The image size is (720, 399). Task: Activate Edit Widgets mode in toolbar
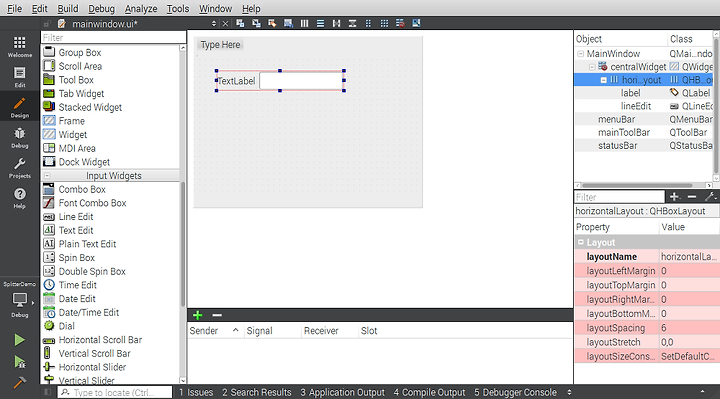coord(240,23)
